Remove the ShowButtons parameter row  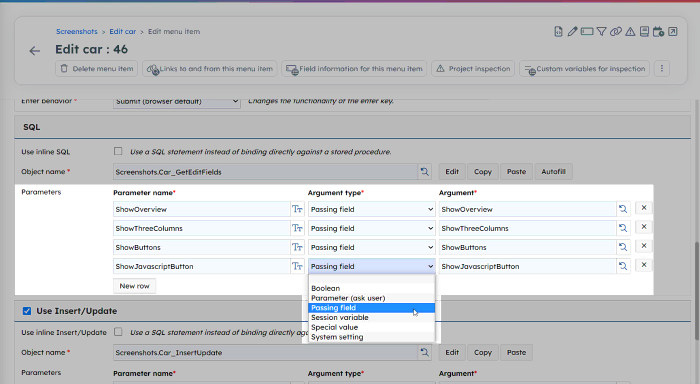point(644,246)
